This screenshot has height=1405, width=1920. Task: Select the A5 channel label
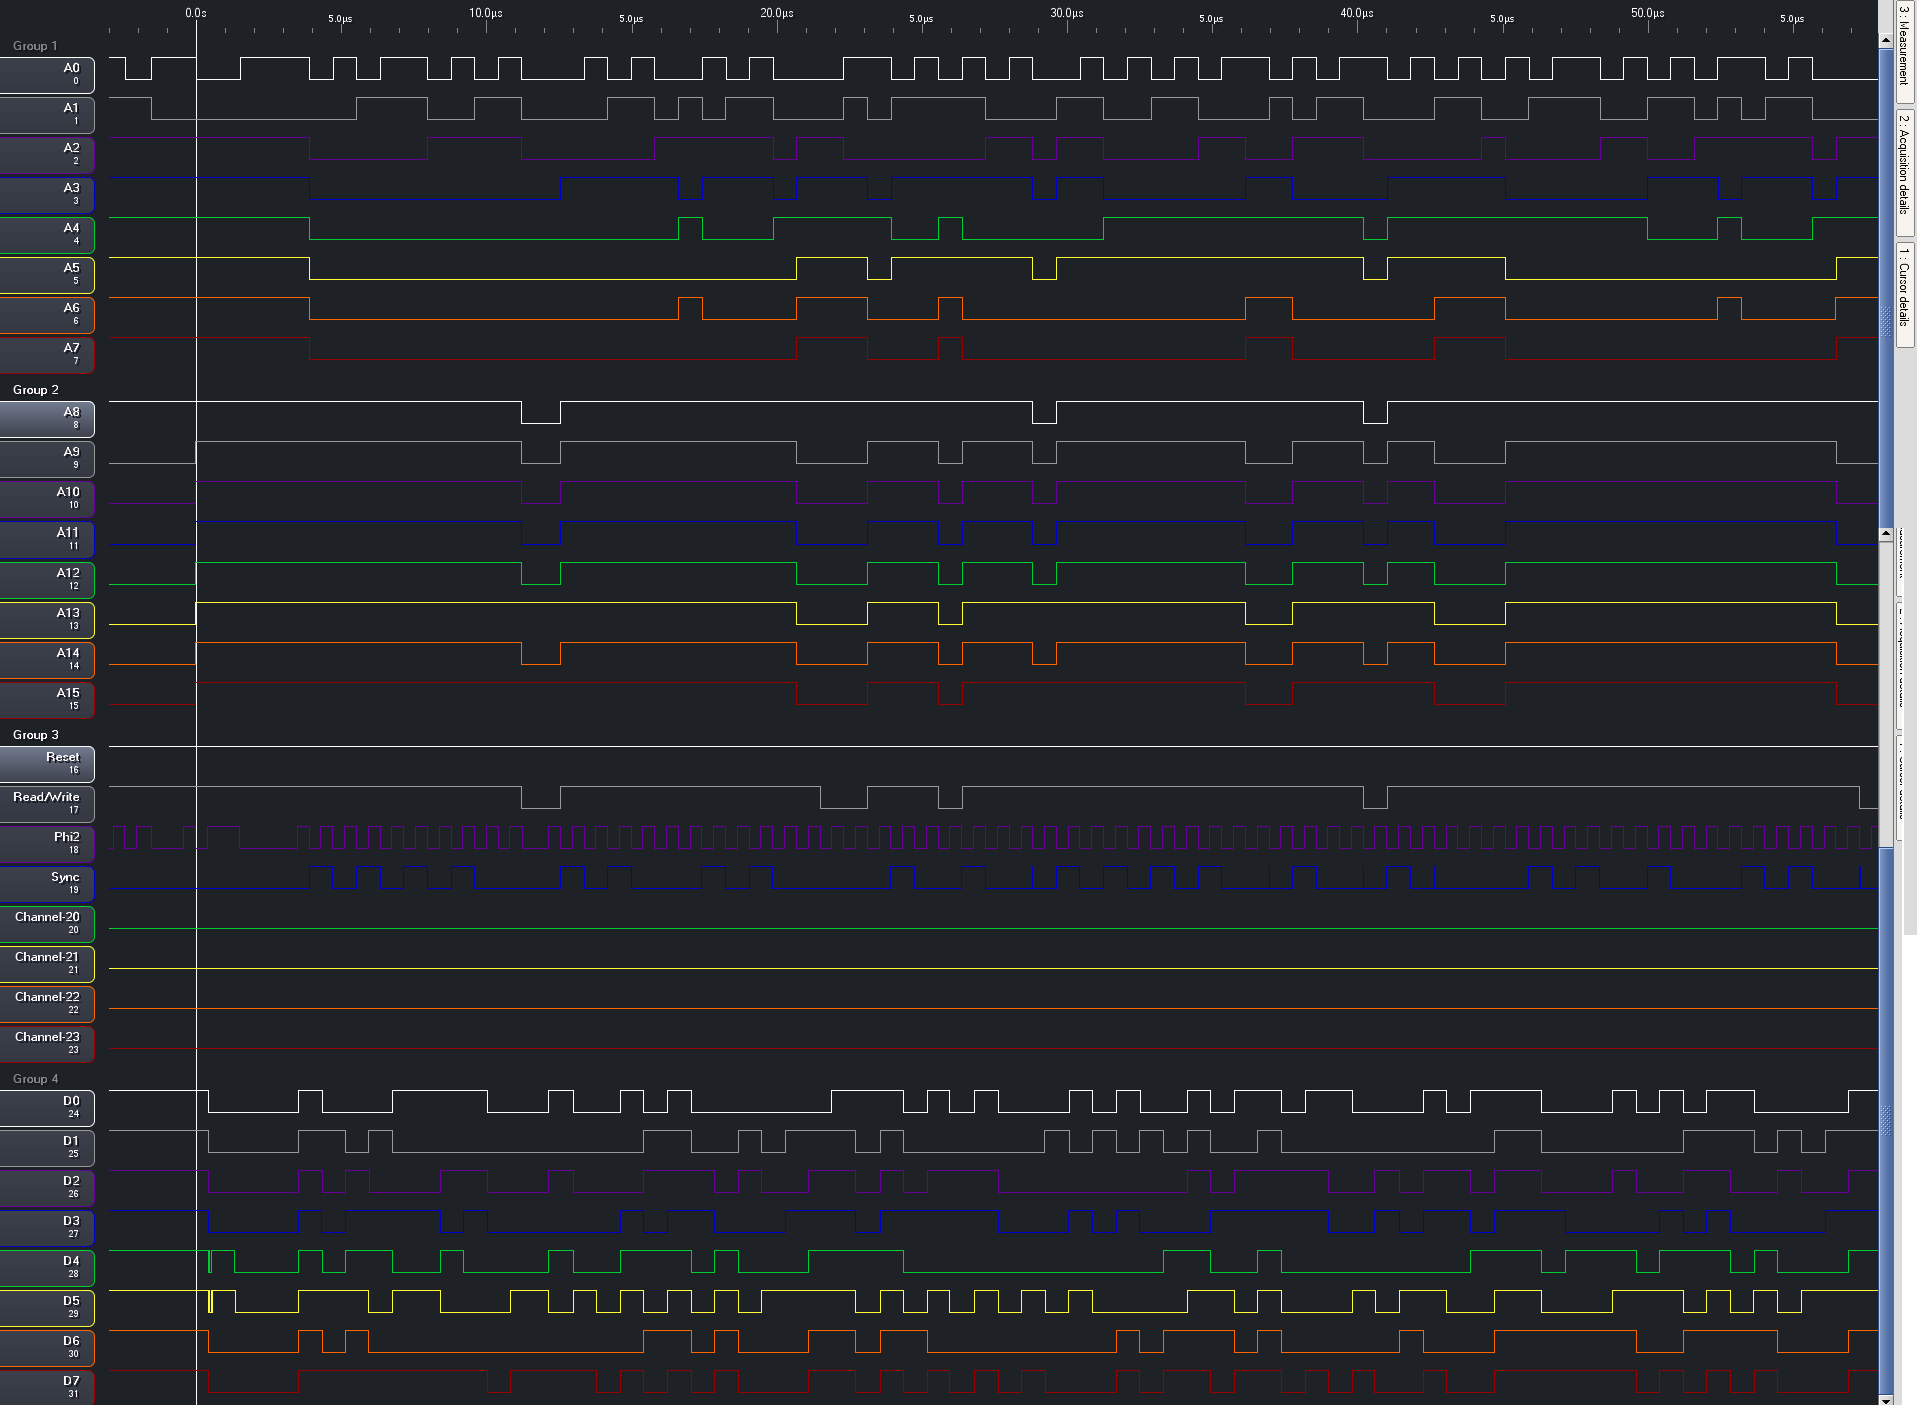pyautogui.click(x=47, y=275)
